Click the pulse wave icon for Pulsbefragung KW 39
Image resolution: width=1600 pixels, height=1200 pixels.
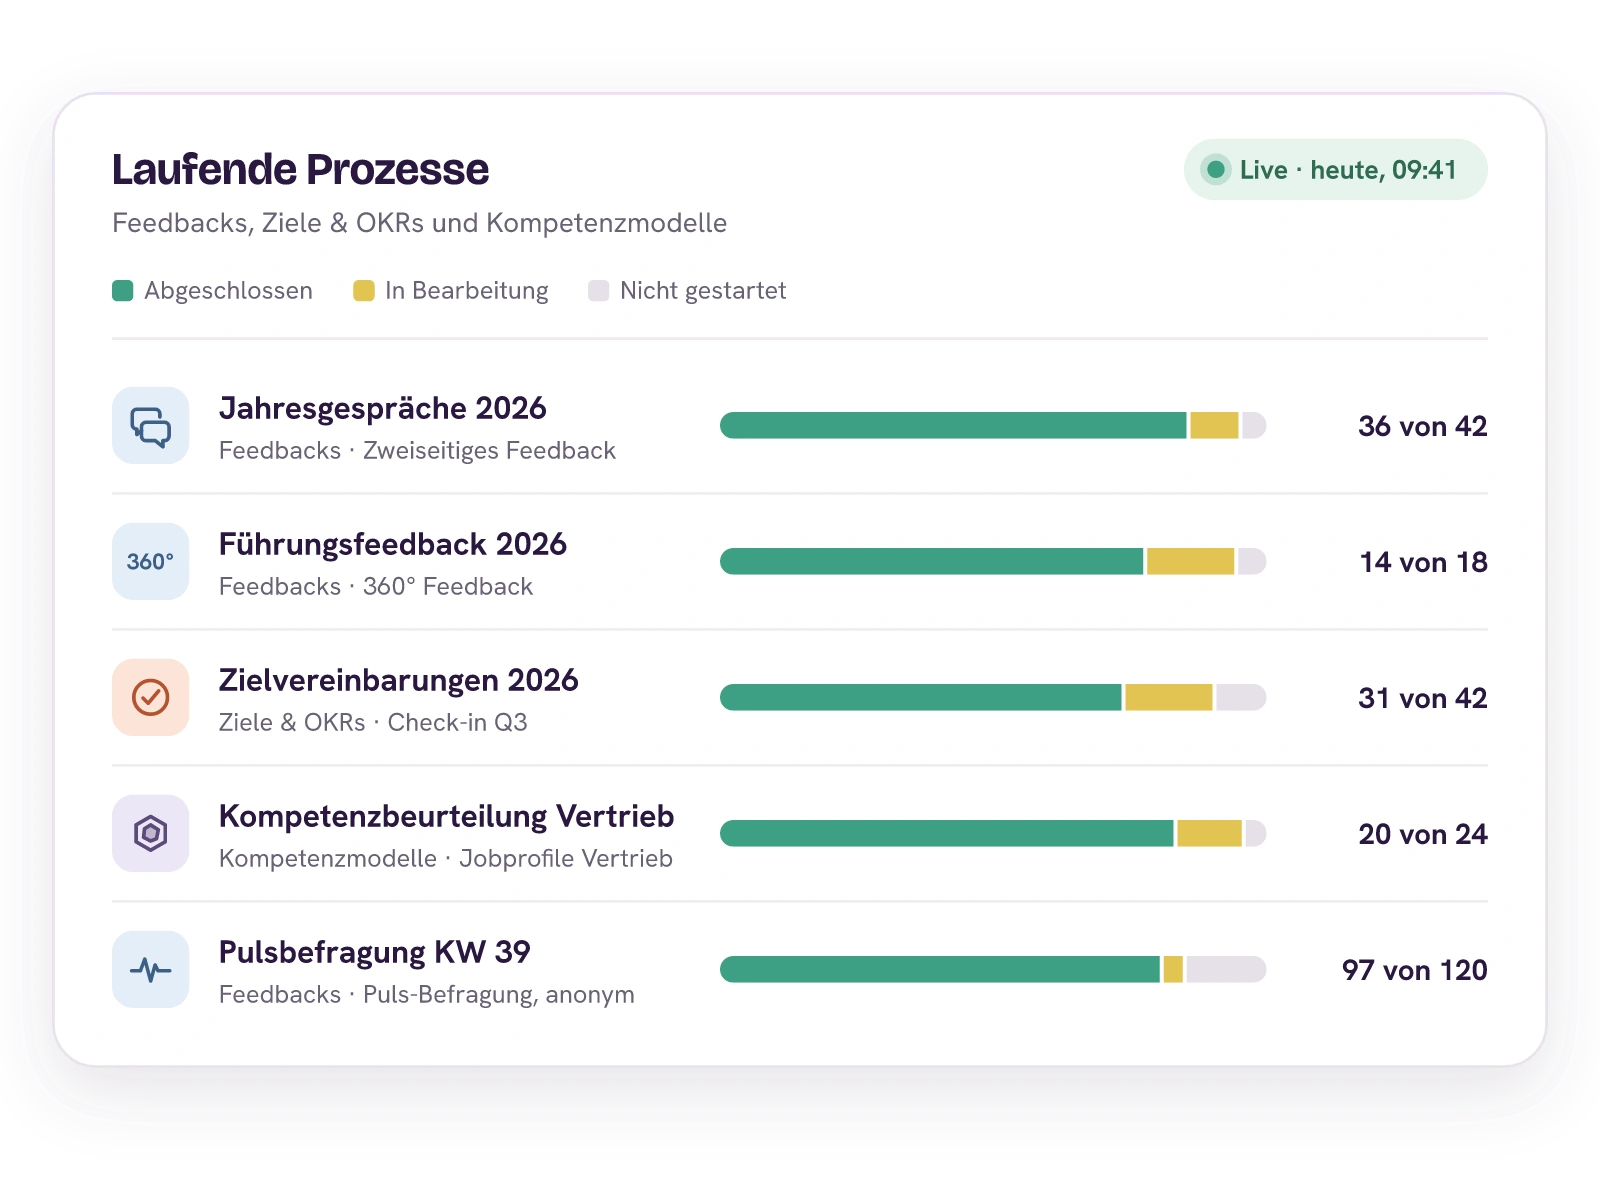click(150, 969)
